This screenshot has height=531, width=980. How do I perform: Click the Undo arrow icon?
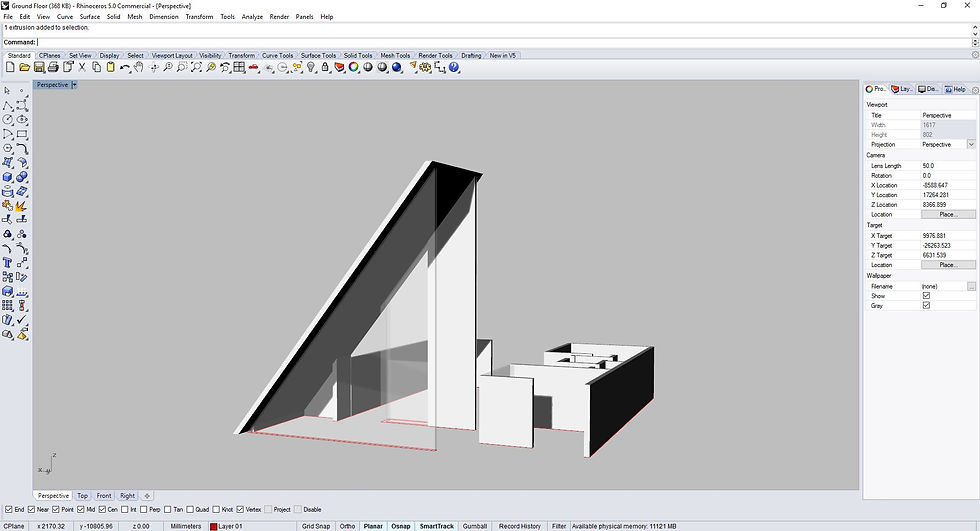[125, 67]
